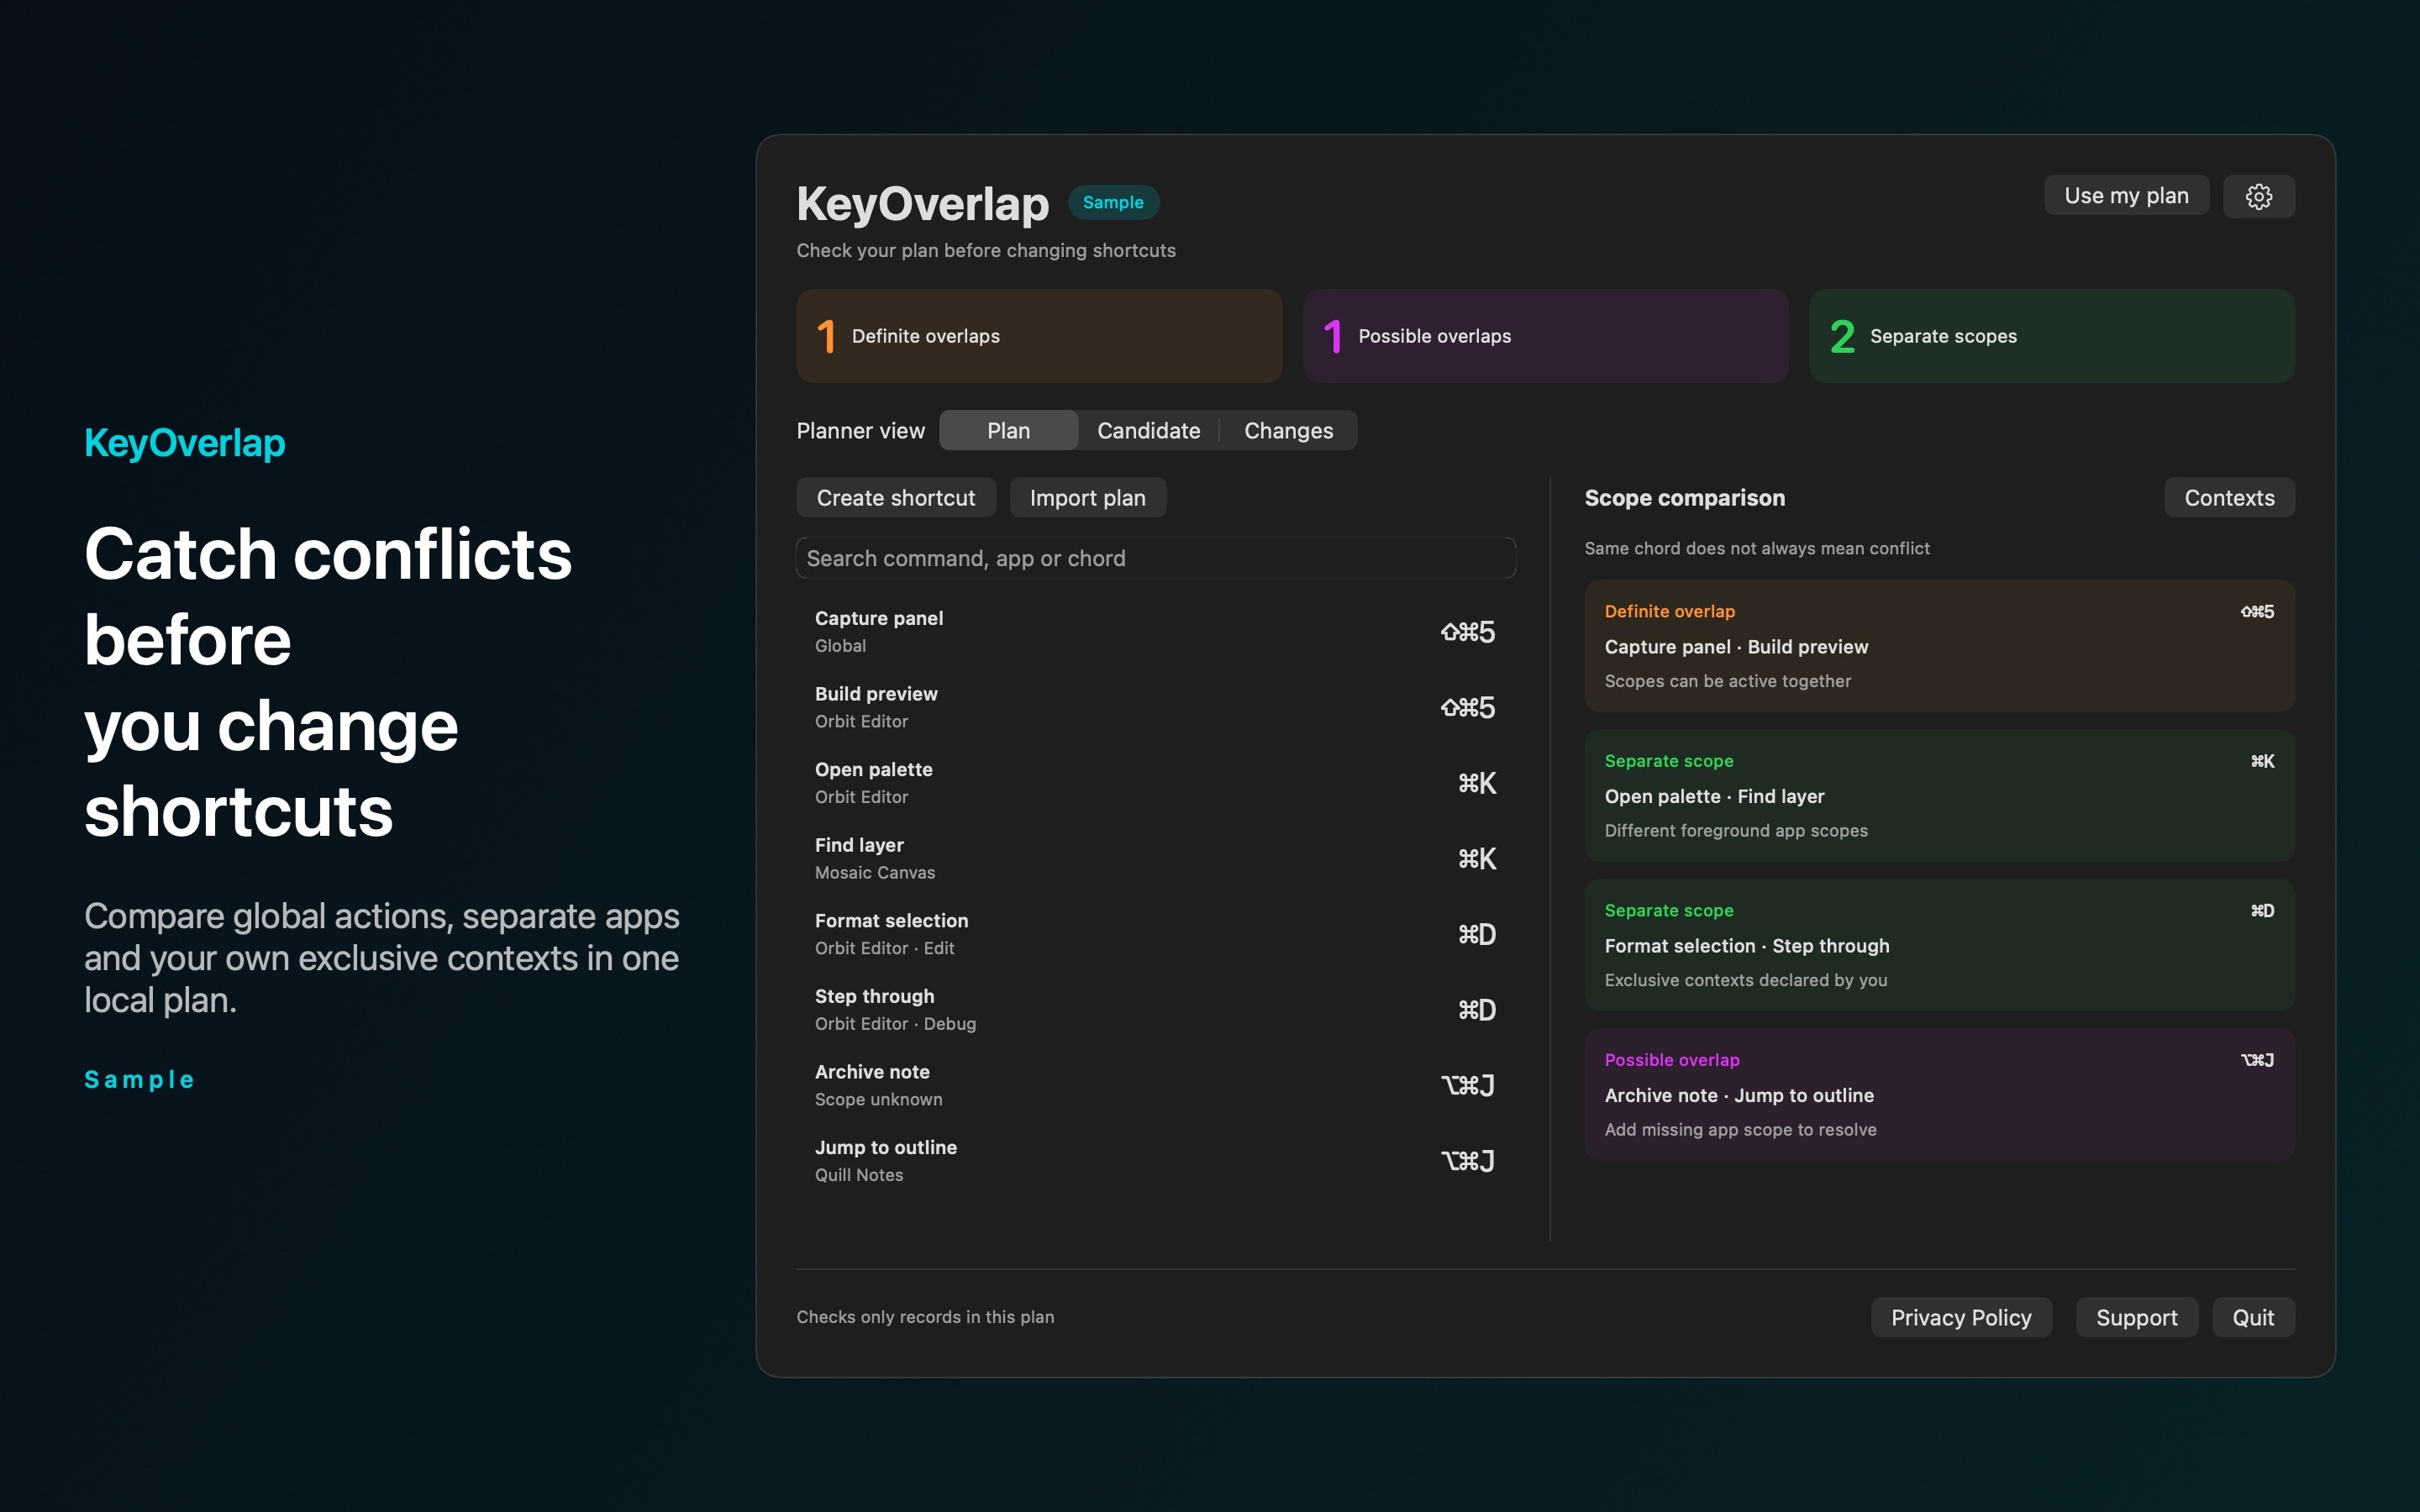This screenshot has width=2420, height=1512.
Task: Switch to the Candidate tab
Action: [x=1148, y=430]
